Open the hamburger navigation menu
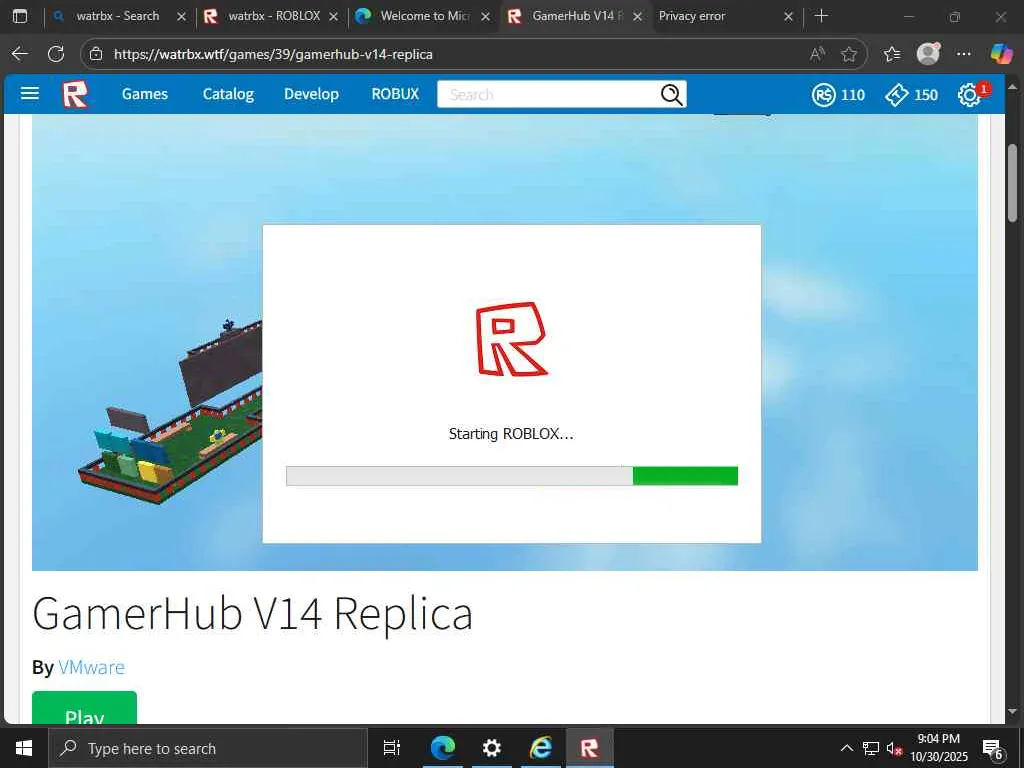The height and width of the screenshot is (768, 1024). (x=29, y=94)
